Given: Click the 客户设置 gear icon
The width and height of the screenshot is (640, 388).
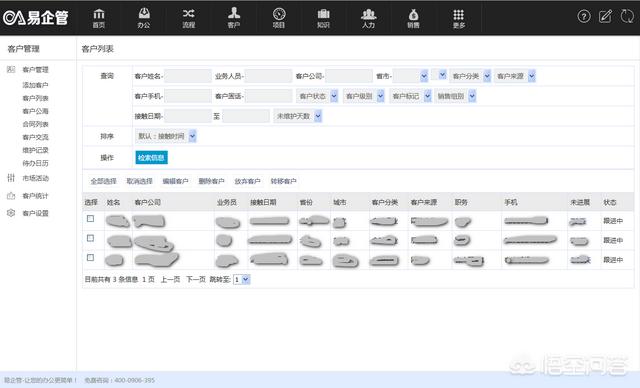Looking at the screenshot, I should [x=11, y=213].
